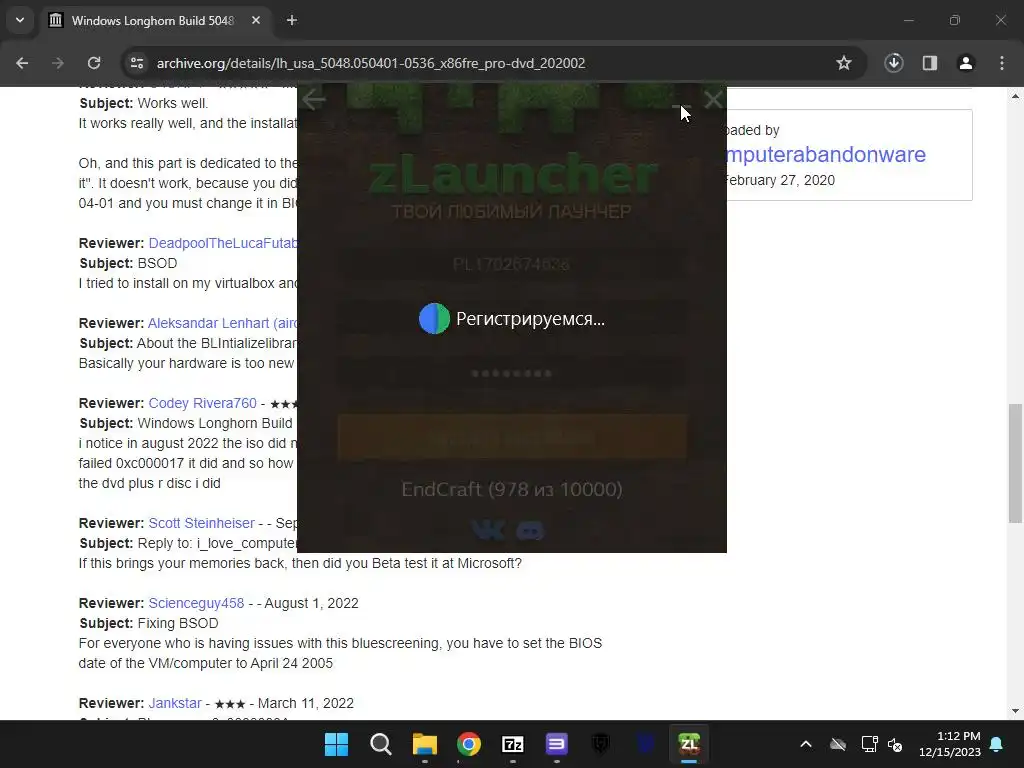Close the zLauncher window
Screen dimensions: 1024x768
pyautogui.click(x=713, y=100)
